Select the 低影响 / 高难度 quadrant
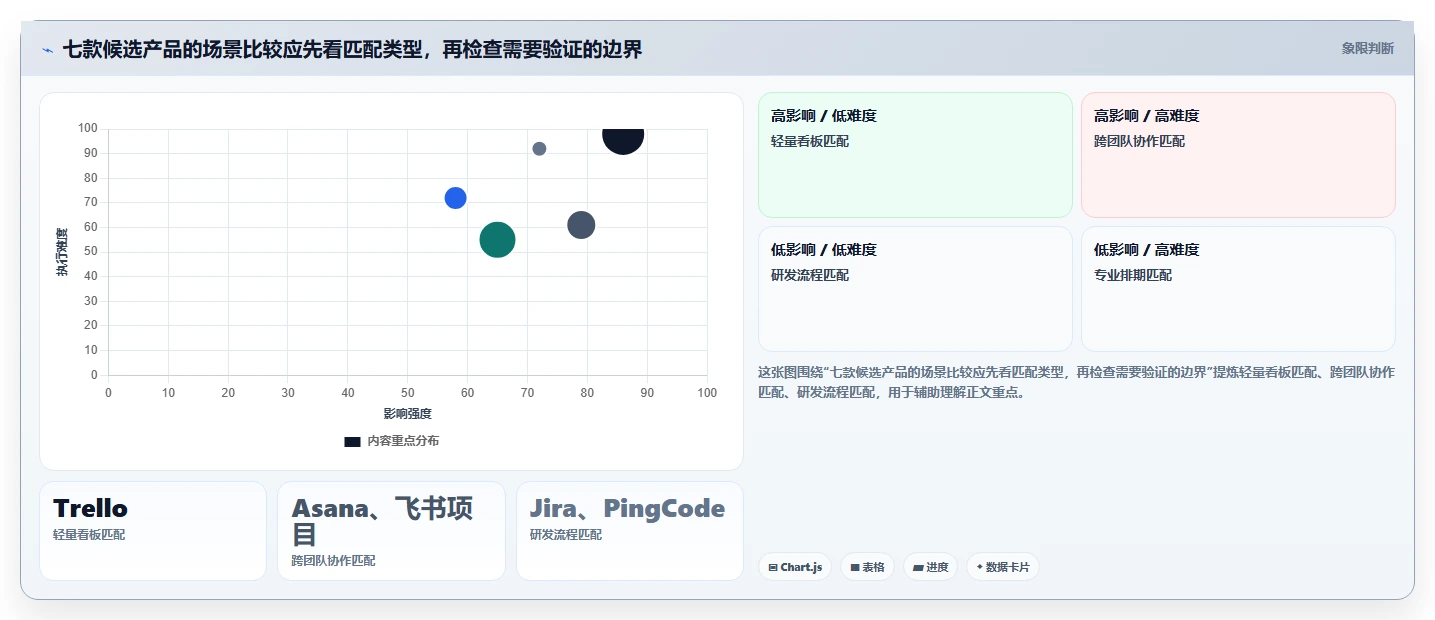The height and width of the screenshot is (620, 1435). pos(1238,289)
